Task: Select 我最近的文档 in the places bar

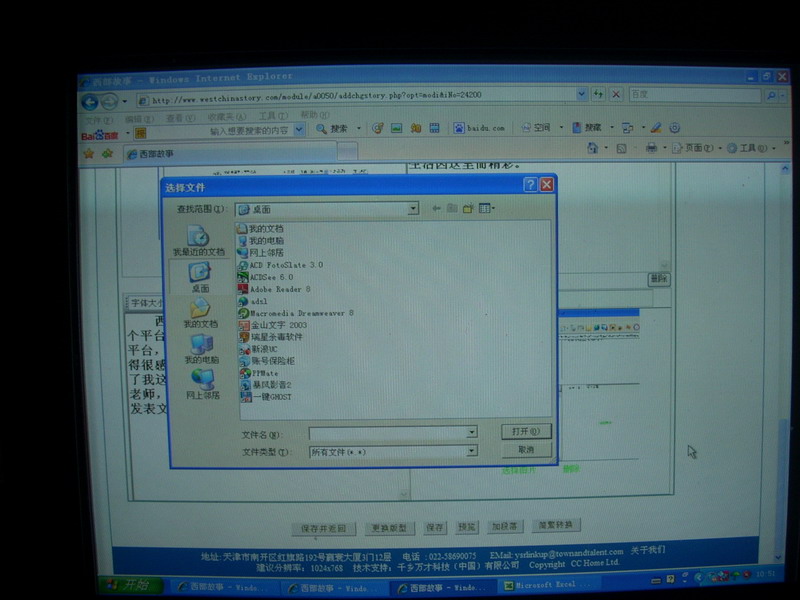Action: tap(198, 240)
